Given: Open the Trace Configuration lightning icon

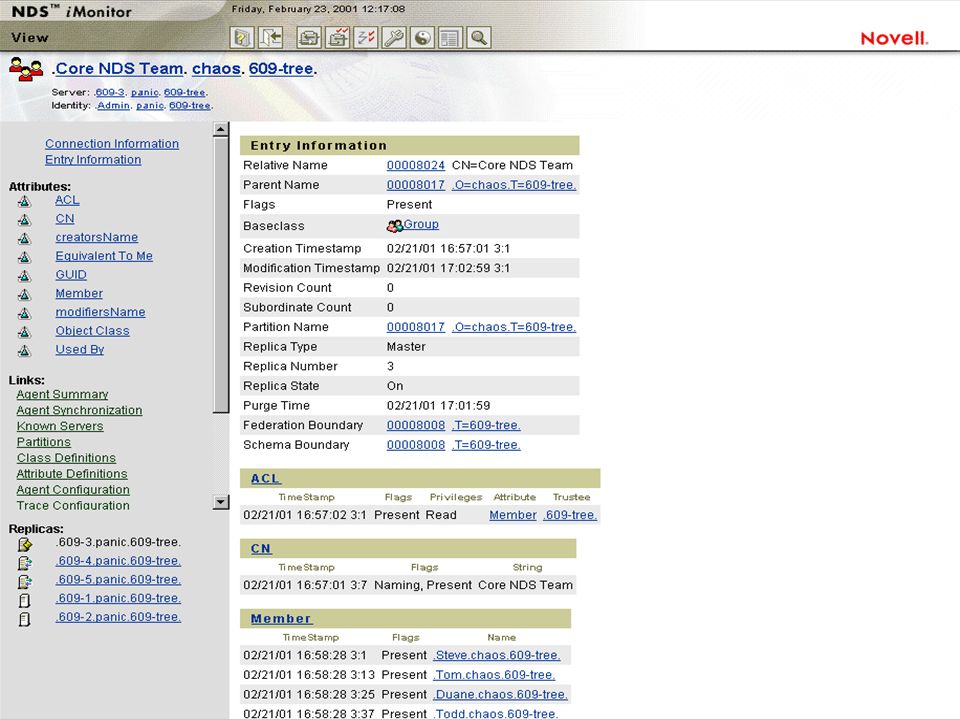Looking at the screenshot, I should pos(366,38).
